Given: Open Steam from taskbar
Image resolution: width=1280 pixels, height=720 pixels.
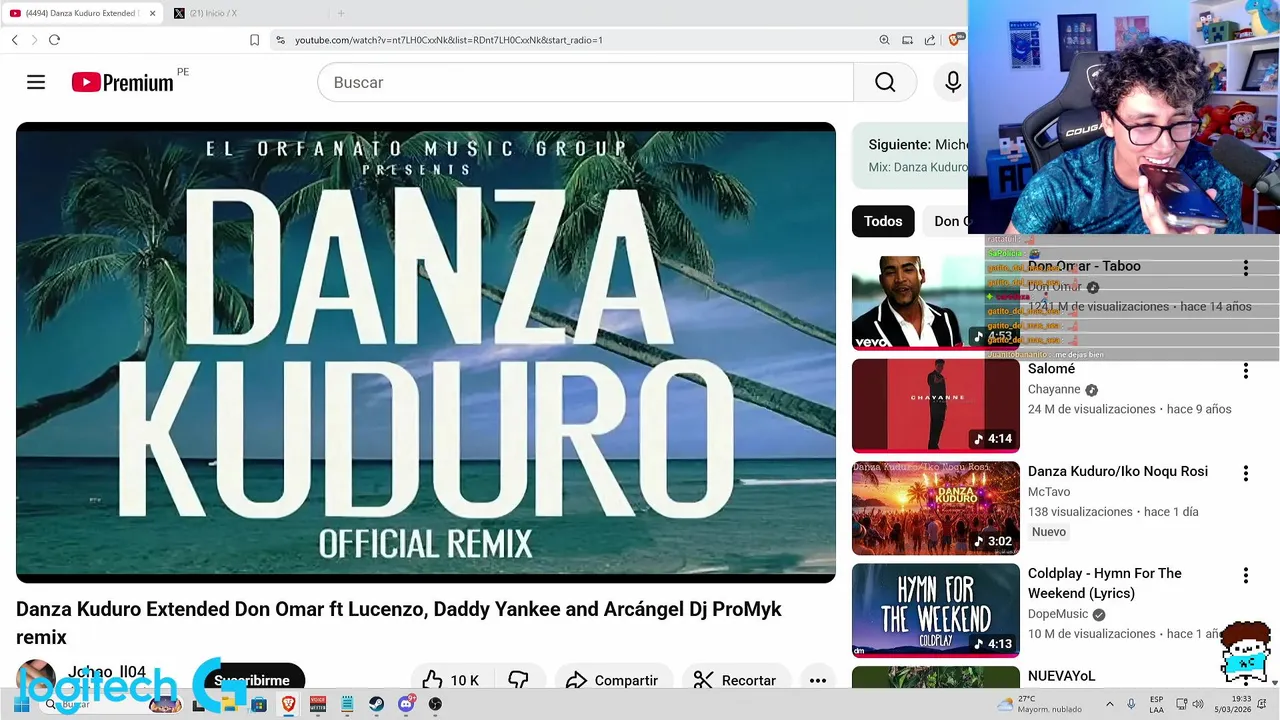Looking at the screenshot, I should [376, 704].
